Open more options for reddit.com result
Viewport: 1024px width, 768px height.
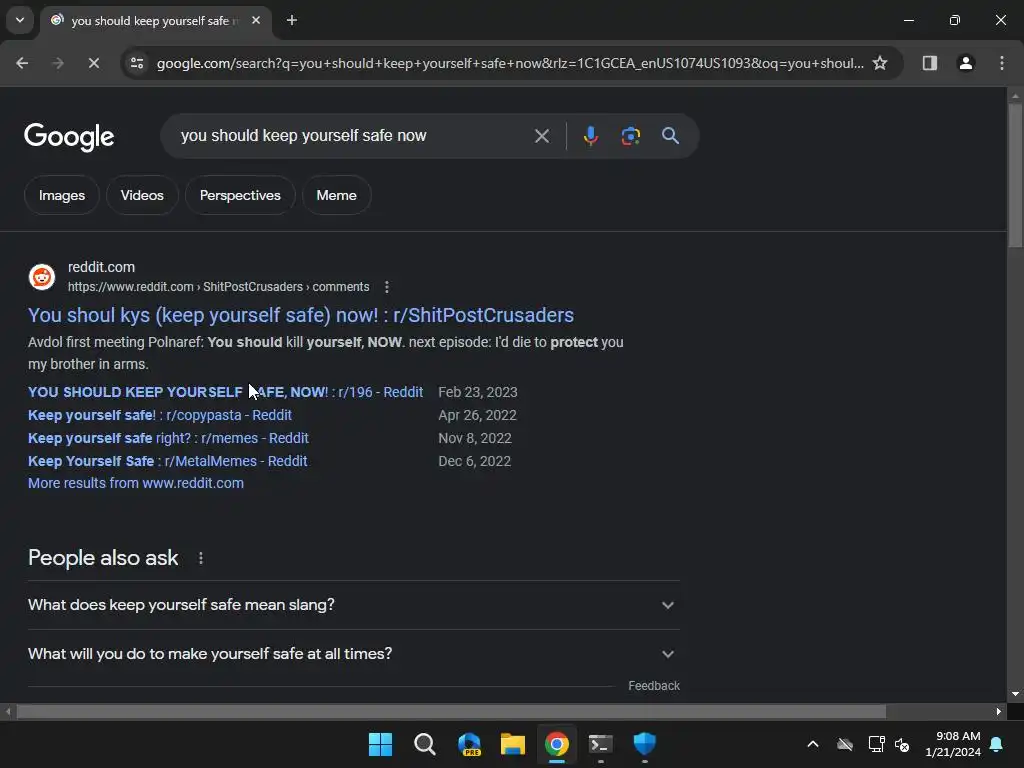(387, 287)
